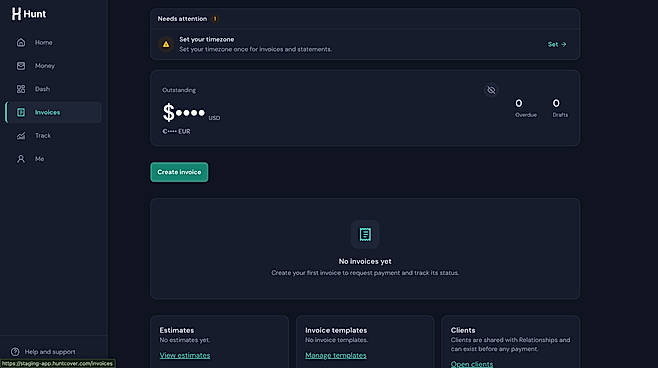Click the Drafts count
This screenshot has width=658, height=368.
point(556,103)
